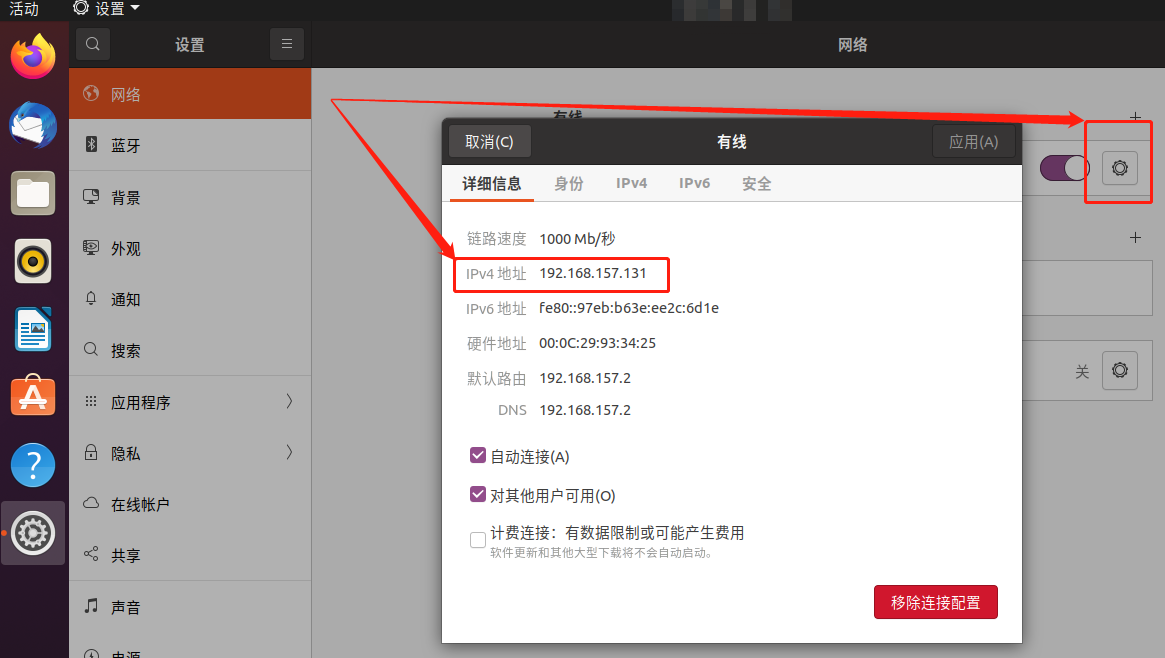
Task: Click the DNS value 192.168.157.2
Action: click(x=585, y=410)
